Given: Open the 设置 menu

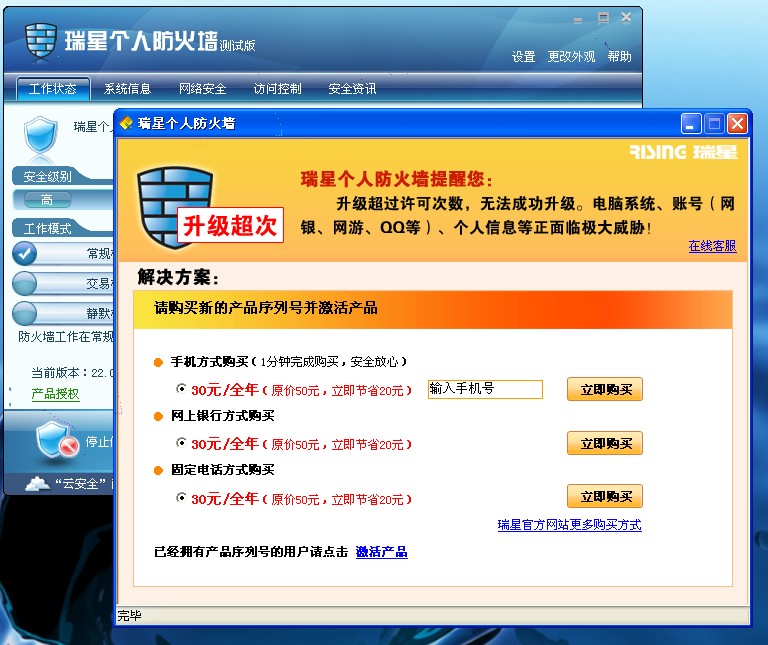Looking at the screenshot, I should point(523,57).
